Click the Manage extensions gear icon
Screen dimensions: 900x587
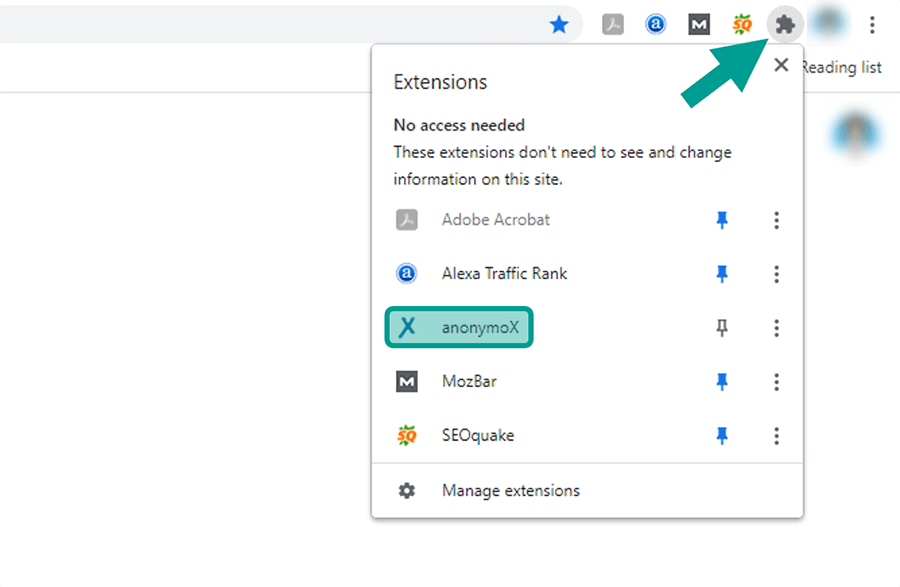406,491
